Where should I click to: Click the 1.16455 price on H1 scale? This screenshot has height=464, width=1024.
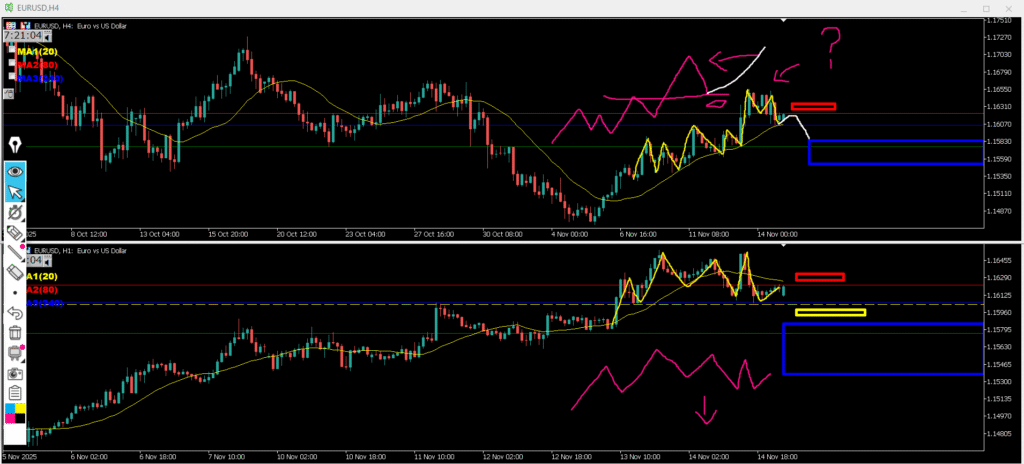coord(1000,260)
